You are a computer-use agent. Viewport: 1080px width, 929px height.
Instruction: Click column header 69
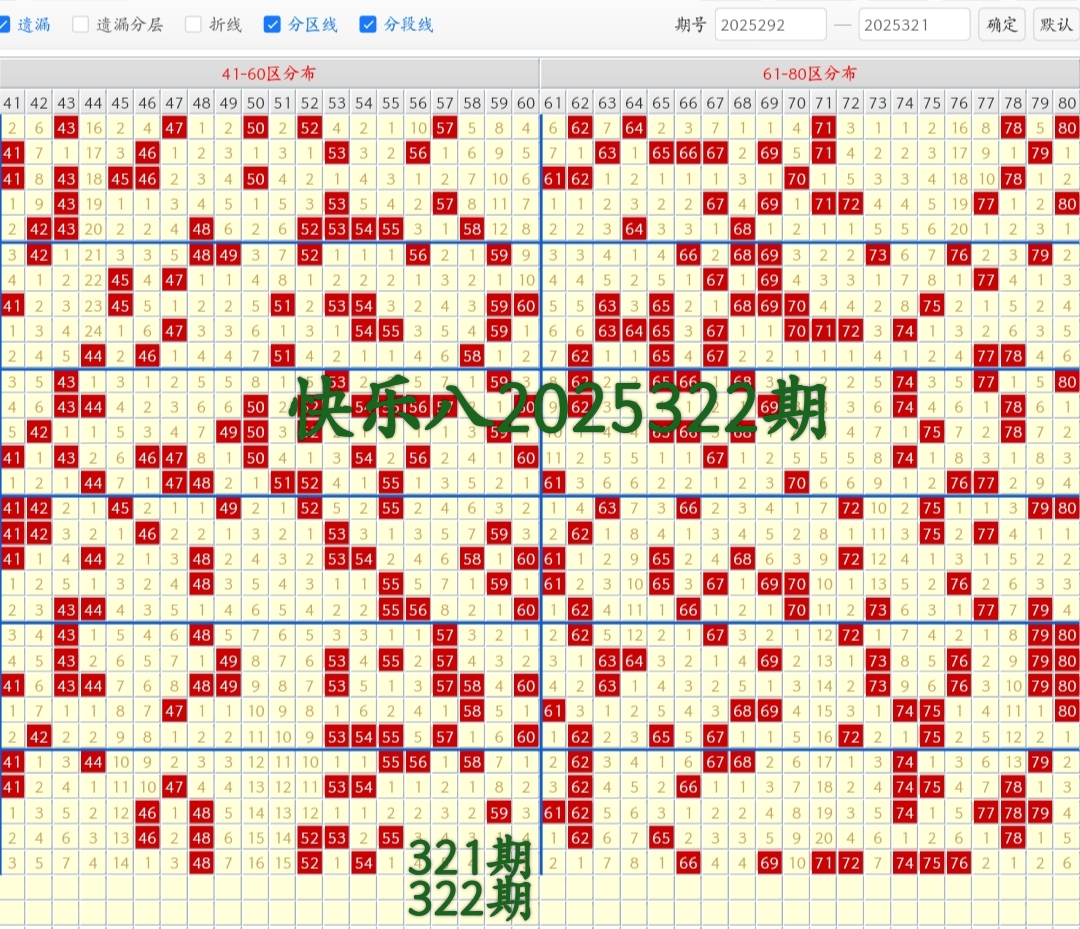coord(769,103)
